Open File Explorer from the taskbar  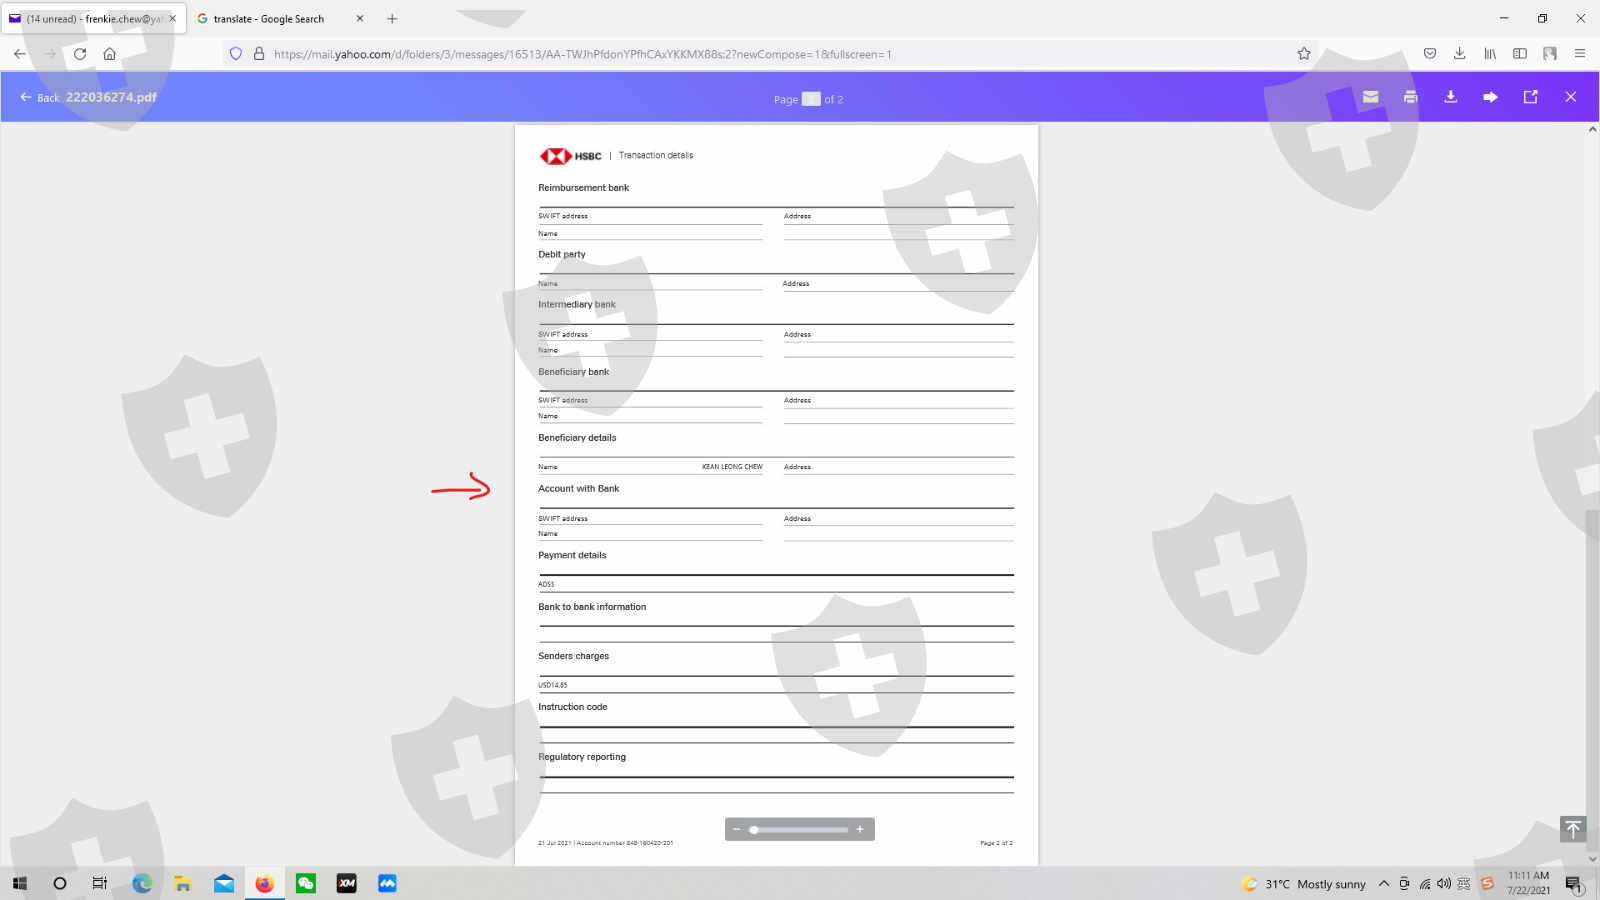[183, 883]
